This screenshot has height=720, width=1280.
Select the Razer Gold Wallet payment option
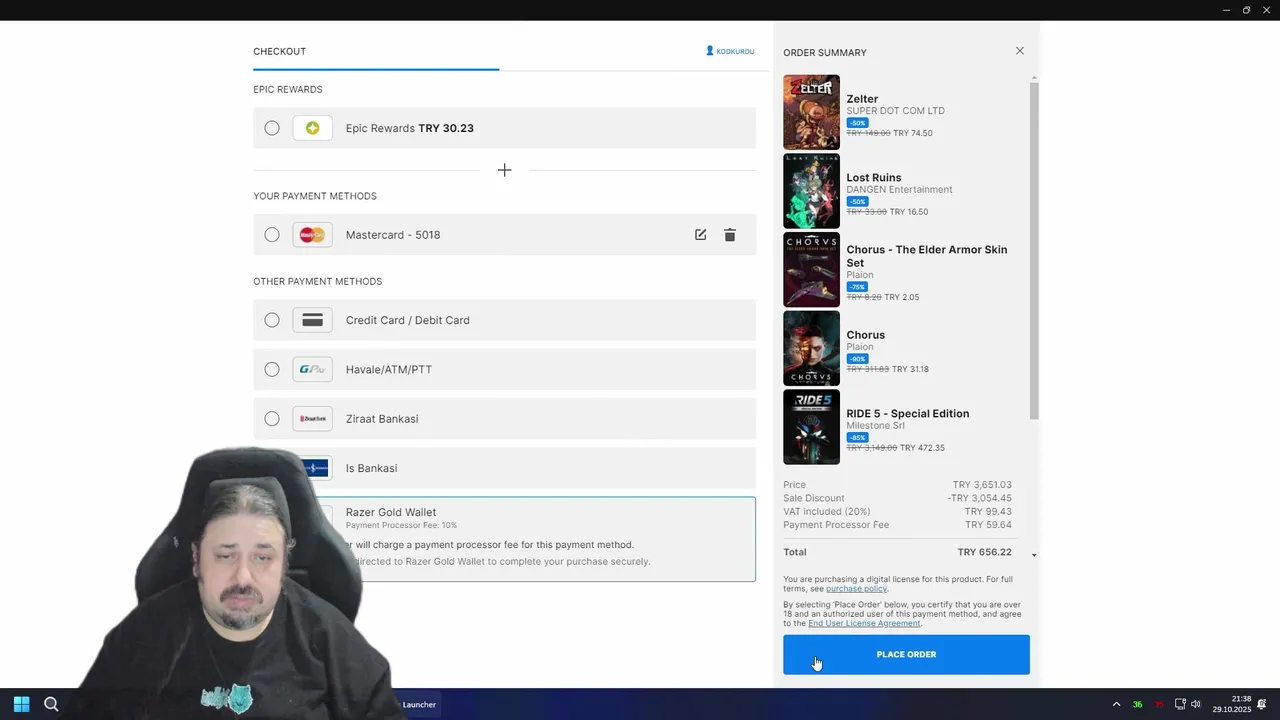504,539
